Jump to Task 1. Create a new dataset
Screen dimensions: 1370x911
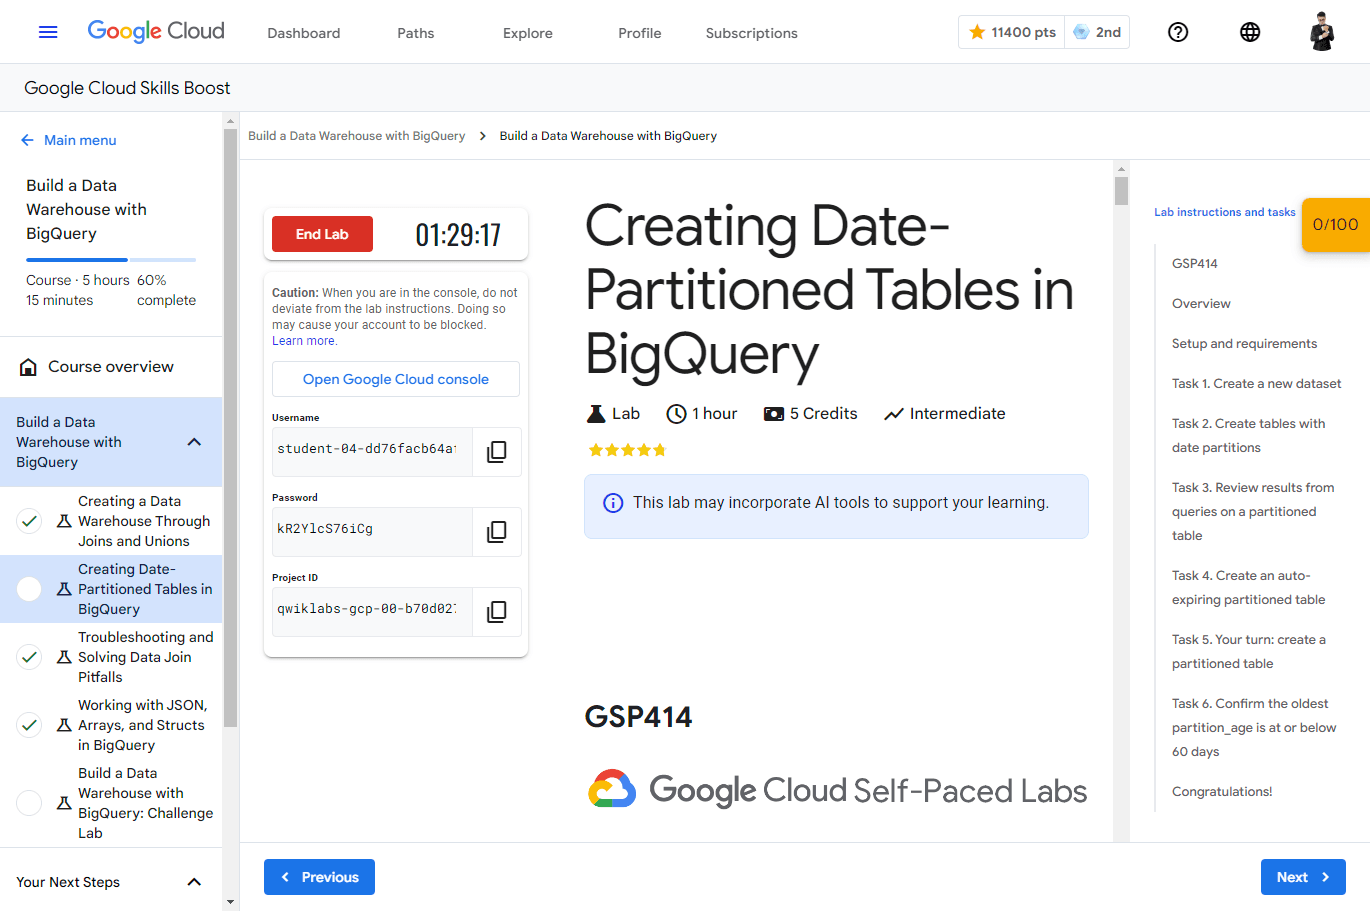click(1257, 384)
